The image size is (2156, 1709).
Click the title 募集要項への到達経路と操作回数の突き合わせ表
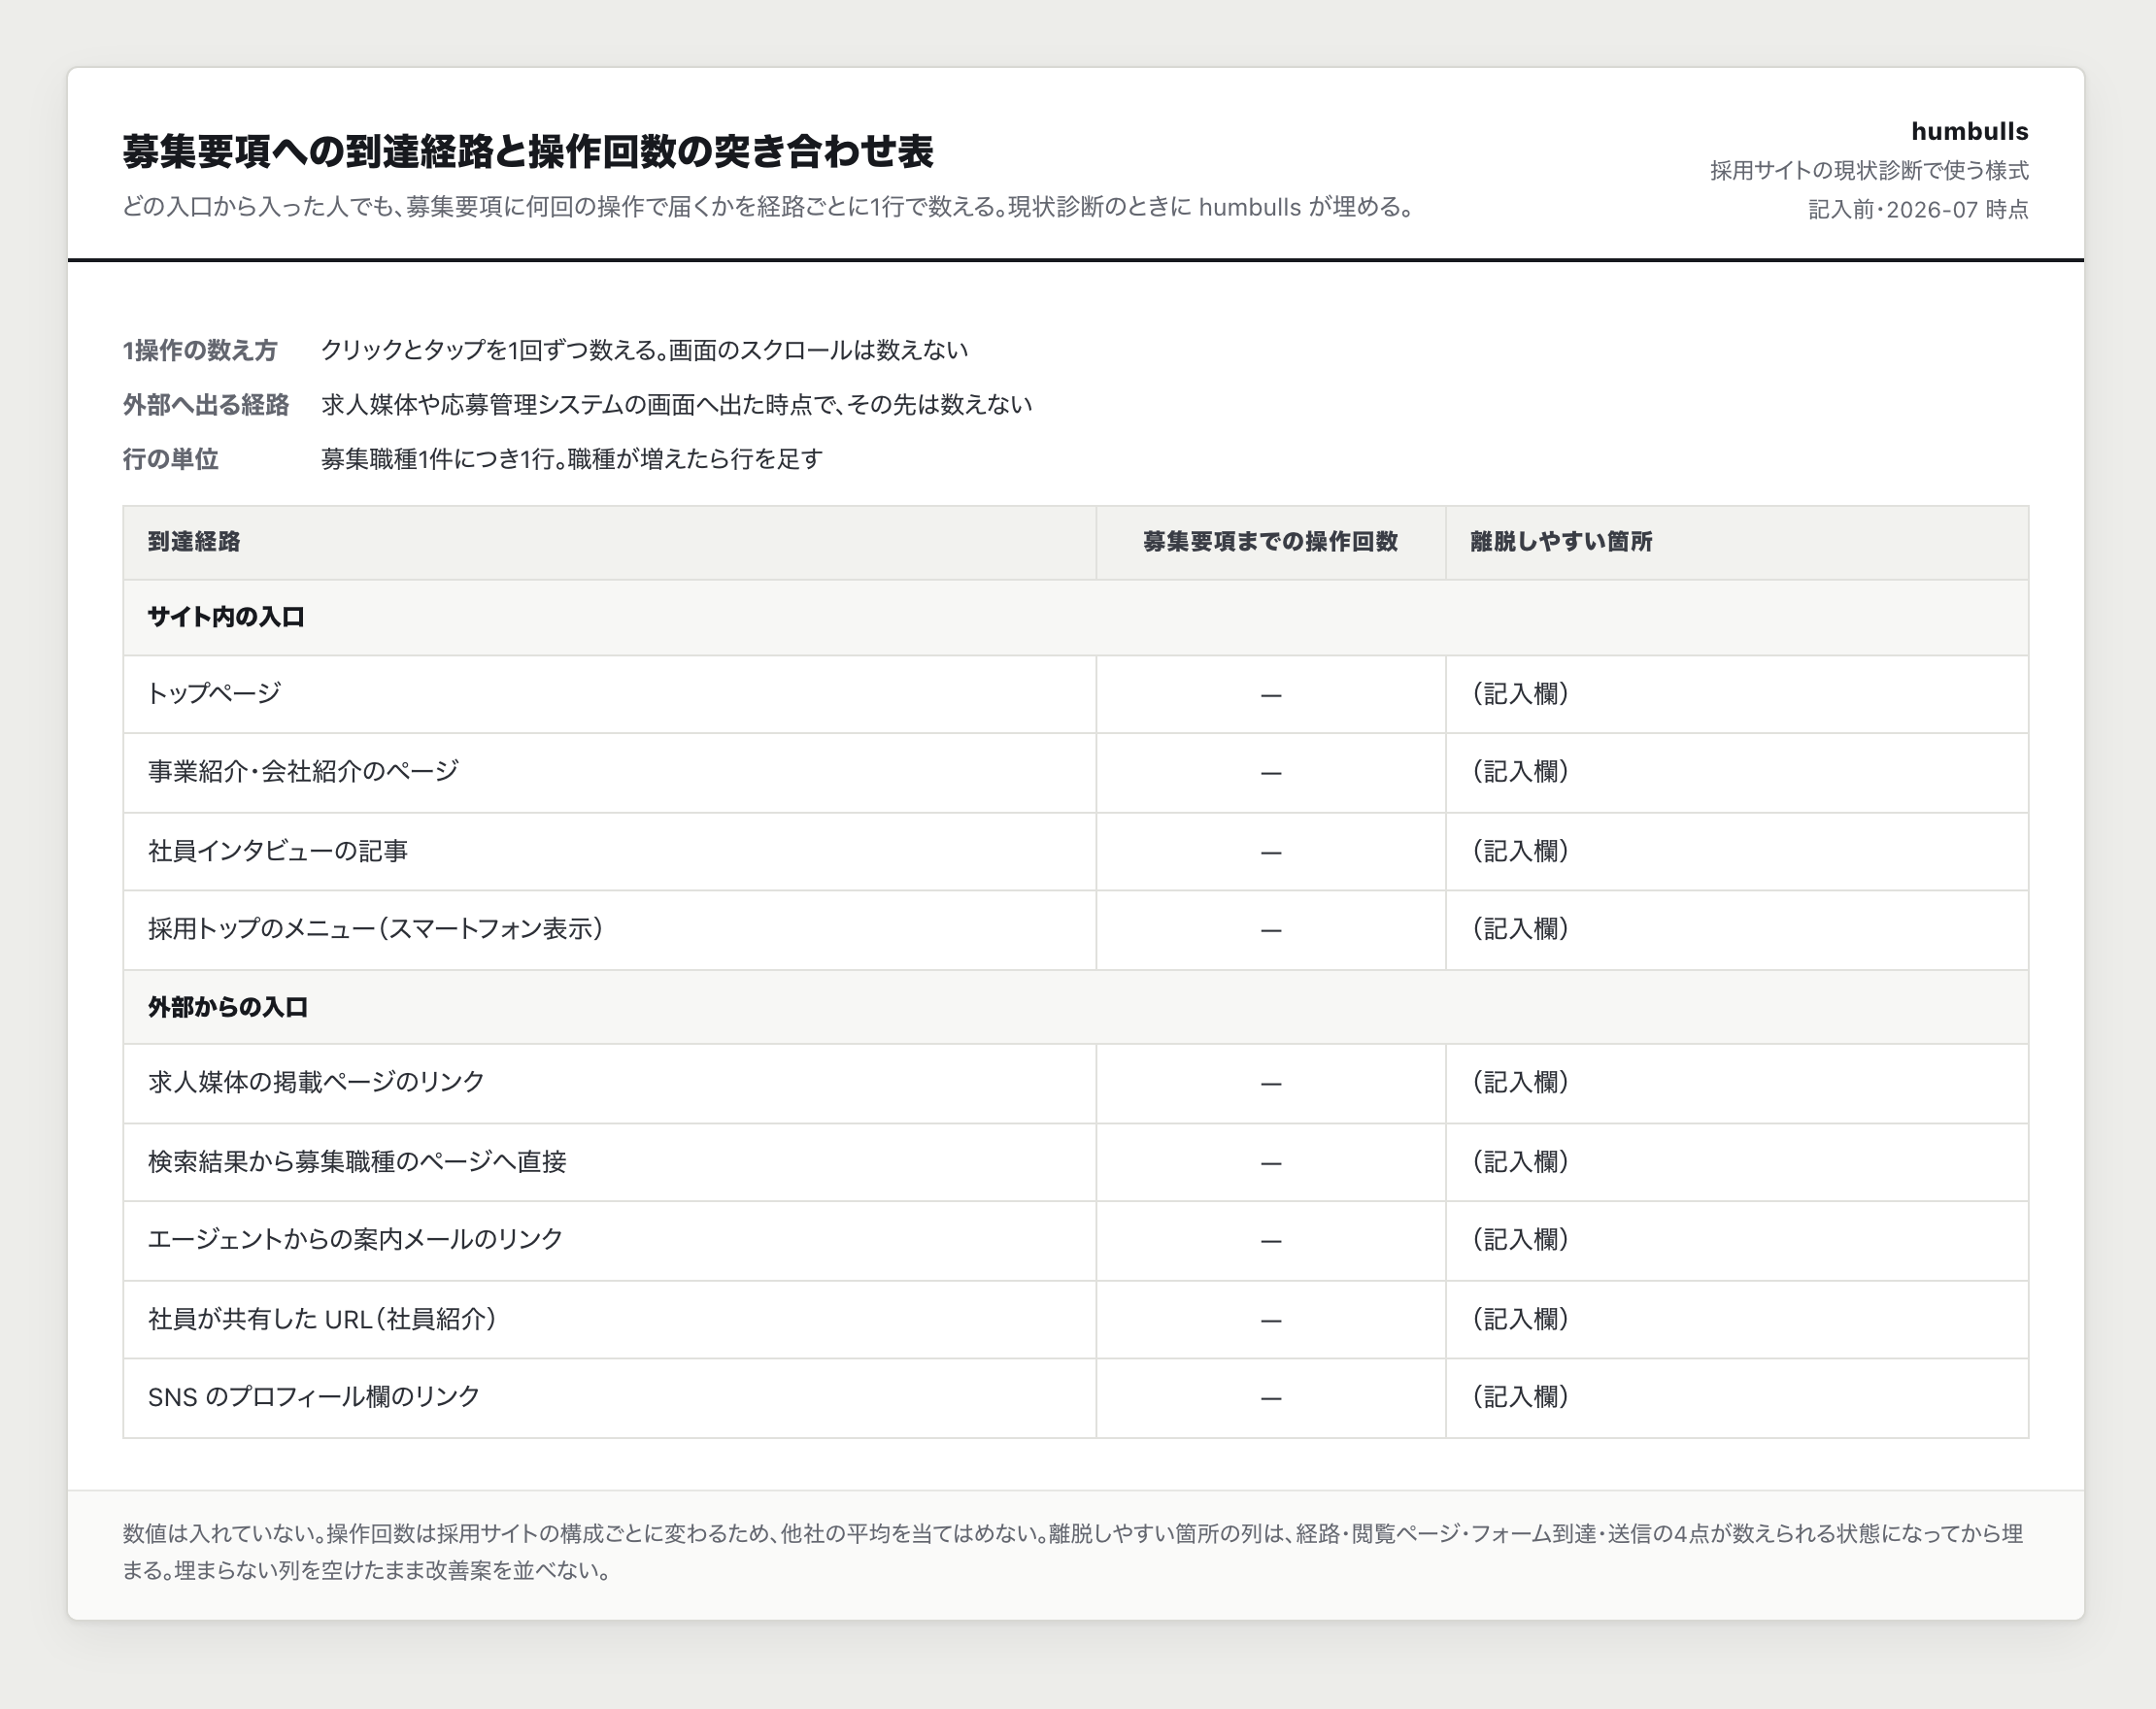pyautogui.click(x=527, y=151)
